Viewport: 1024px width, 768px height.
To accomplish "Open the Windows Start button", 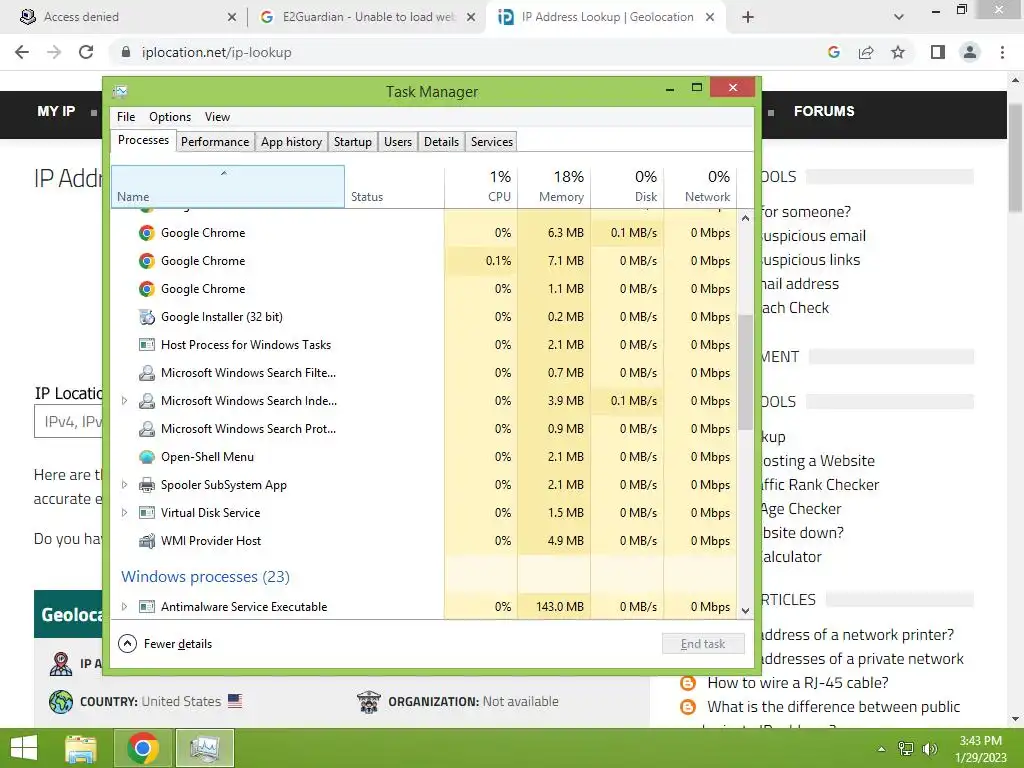I will [24, 748].
